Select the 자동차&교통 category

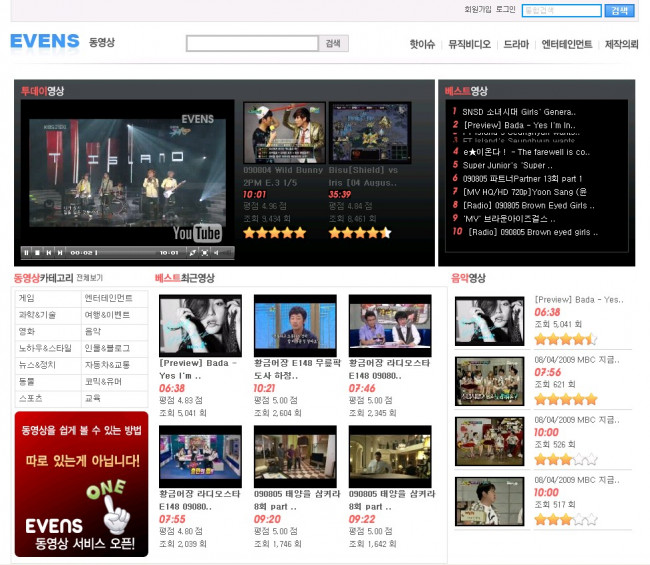[x=107, y=365]
